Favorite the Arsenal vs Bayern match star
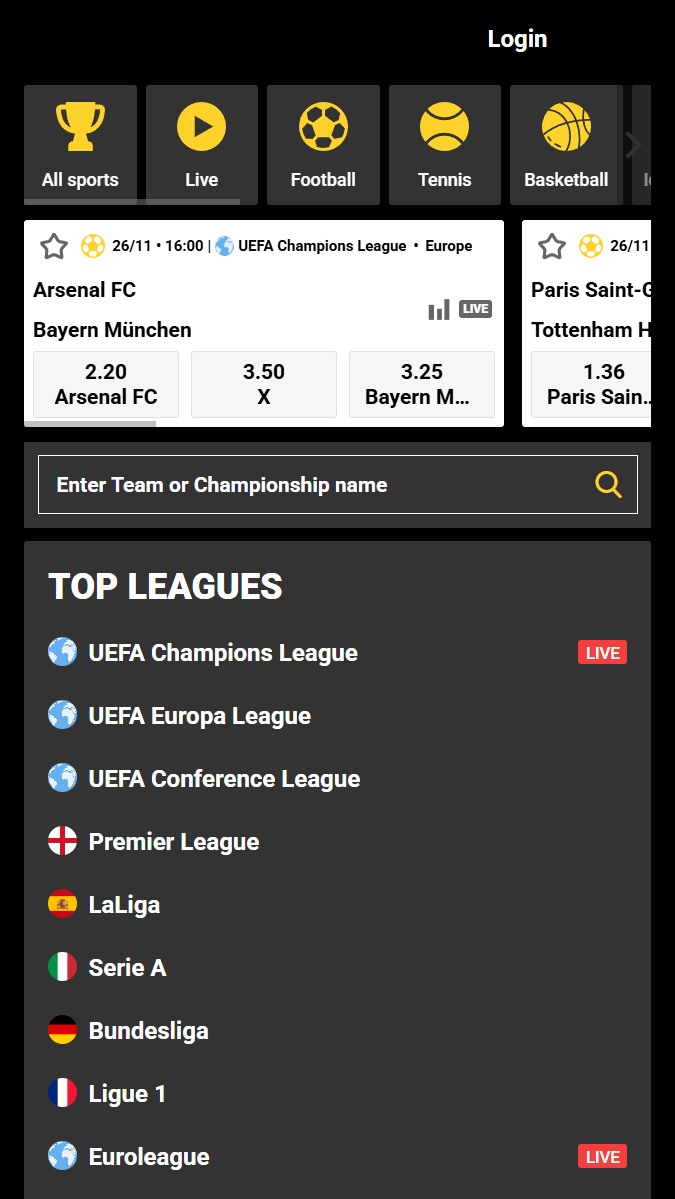 54,245
